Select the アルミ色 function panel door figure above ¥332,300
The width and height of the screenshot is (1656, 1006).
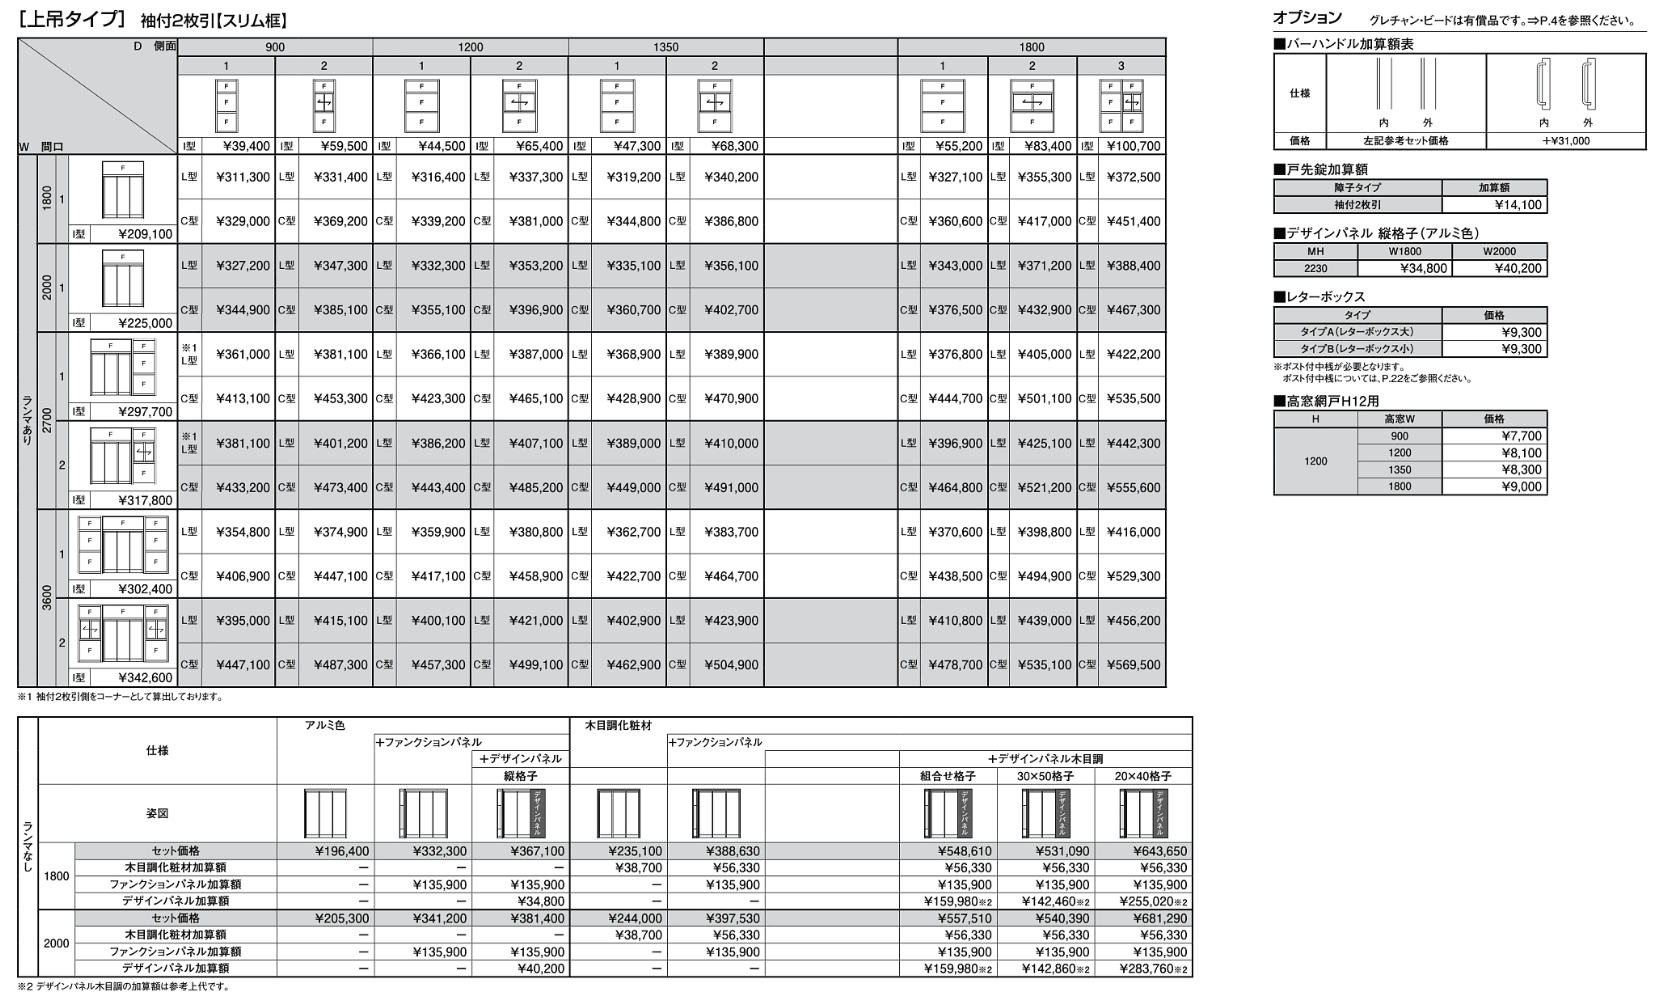tap(423, 814)
